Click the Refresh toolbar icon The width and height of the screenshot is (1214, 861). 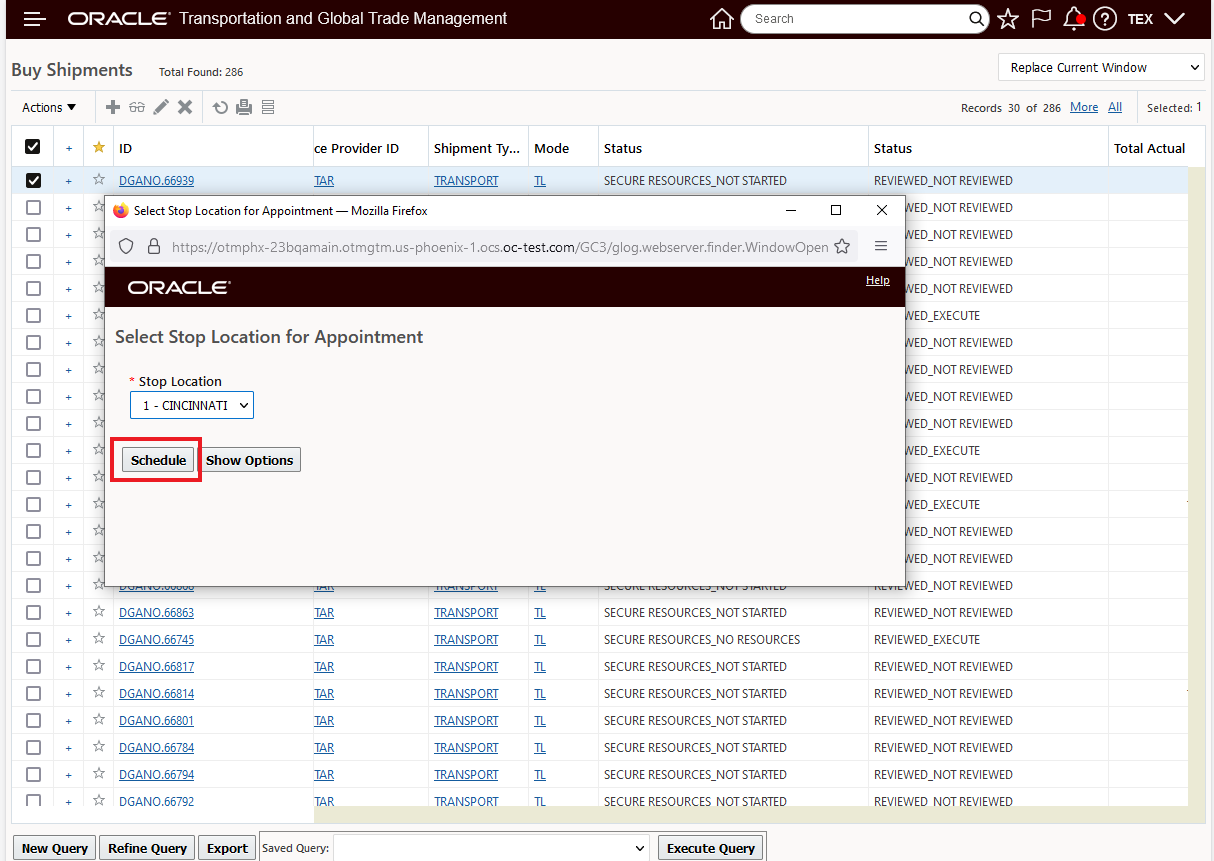(x=220, y=107)
